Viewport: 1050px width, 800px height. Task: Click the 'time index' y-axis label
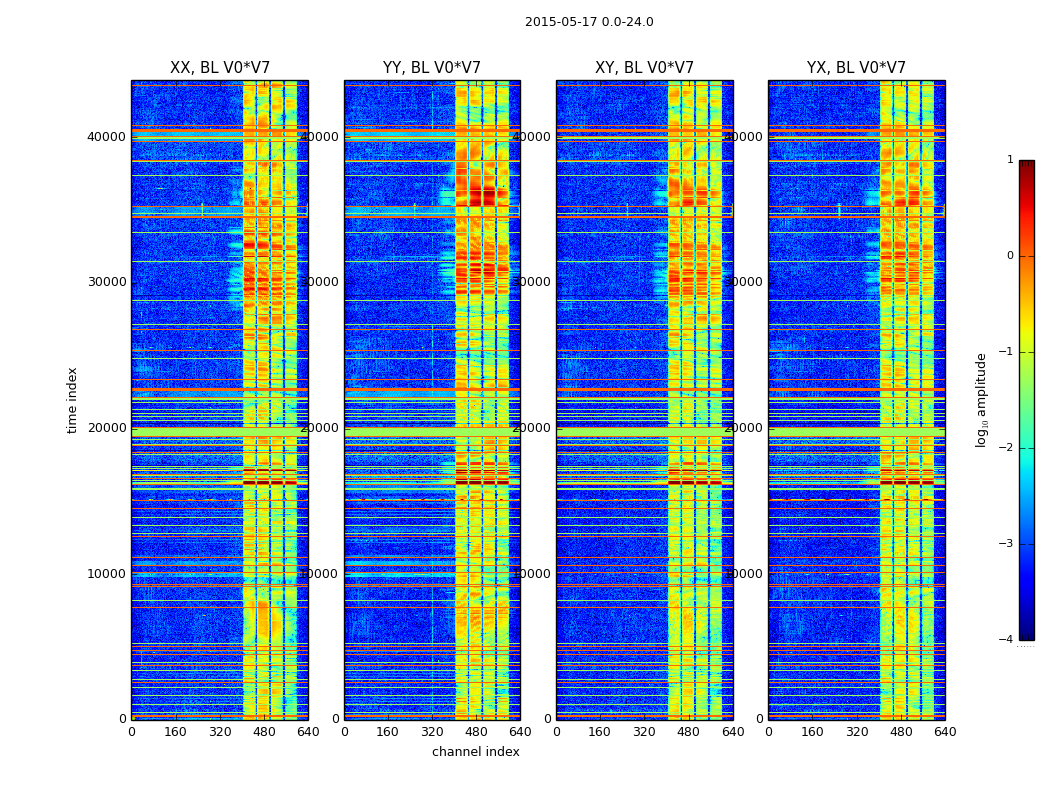pos(72,400)
